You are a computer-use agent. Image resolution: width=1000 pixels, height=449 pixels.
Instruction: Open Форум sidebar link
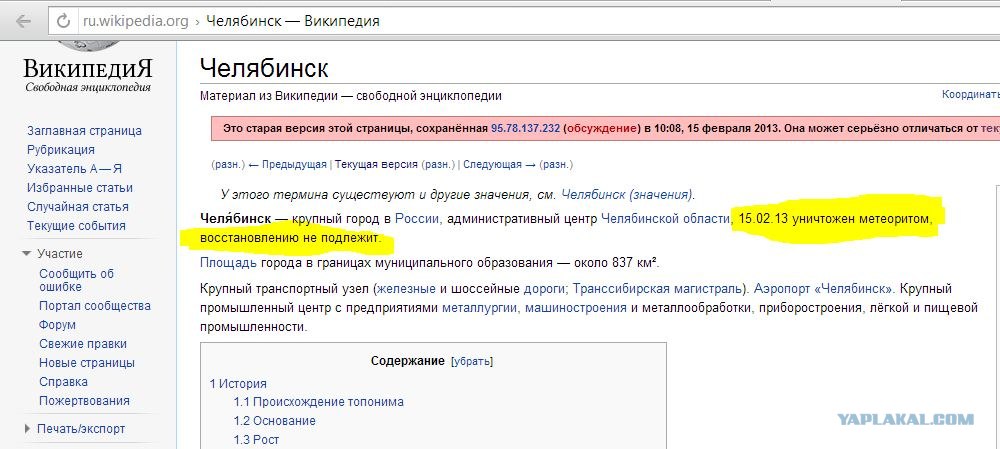[57, 325]
